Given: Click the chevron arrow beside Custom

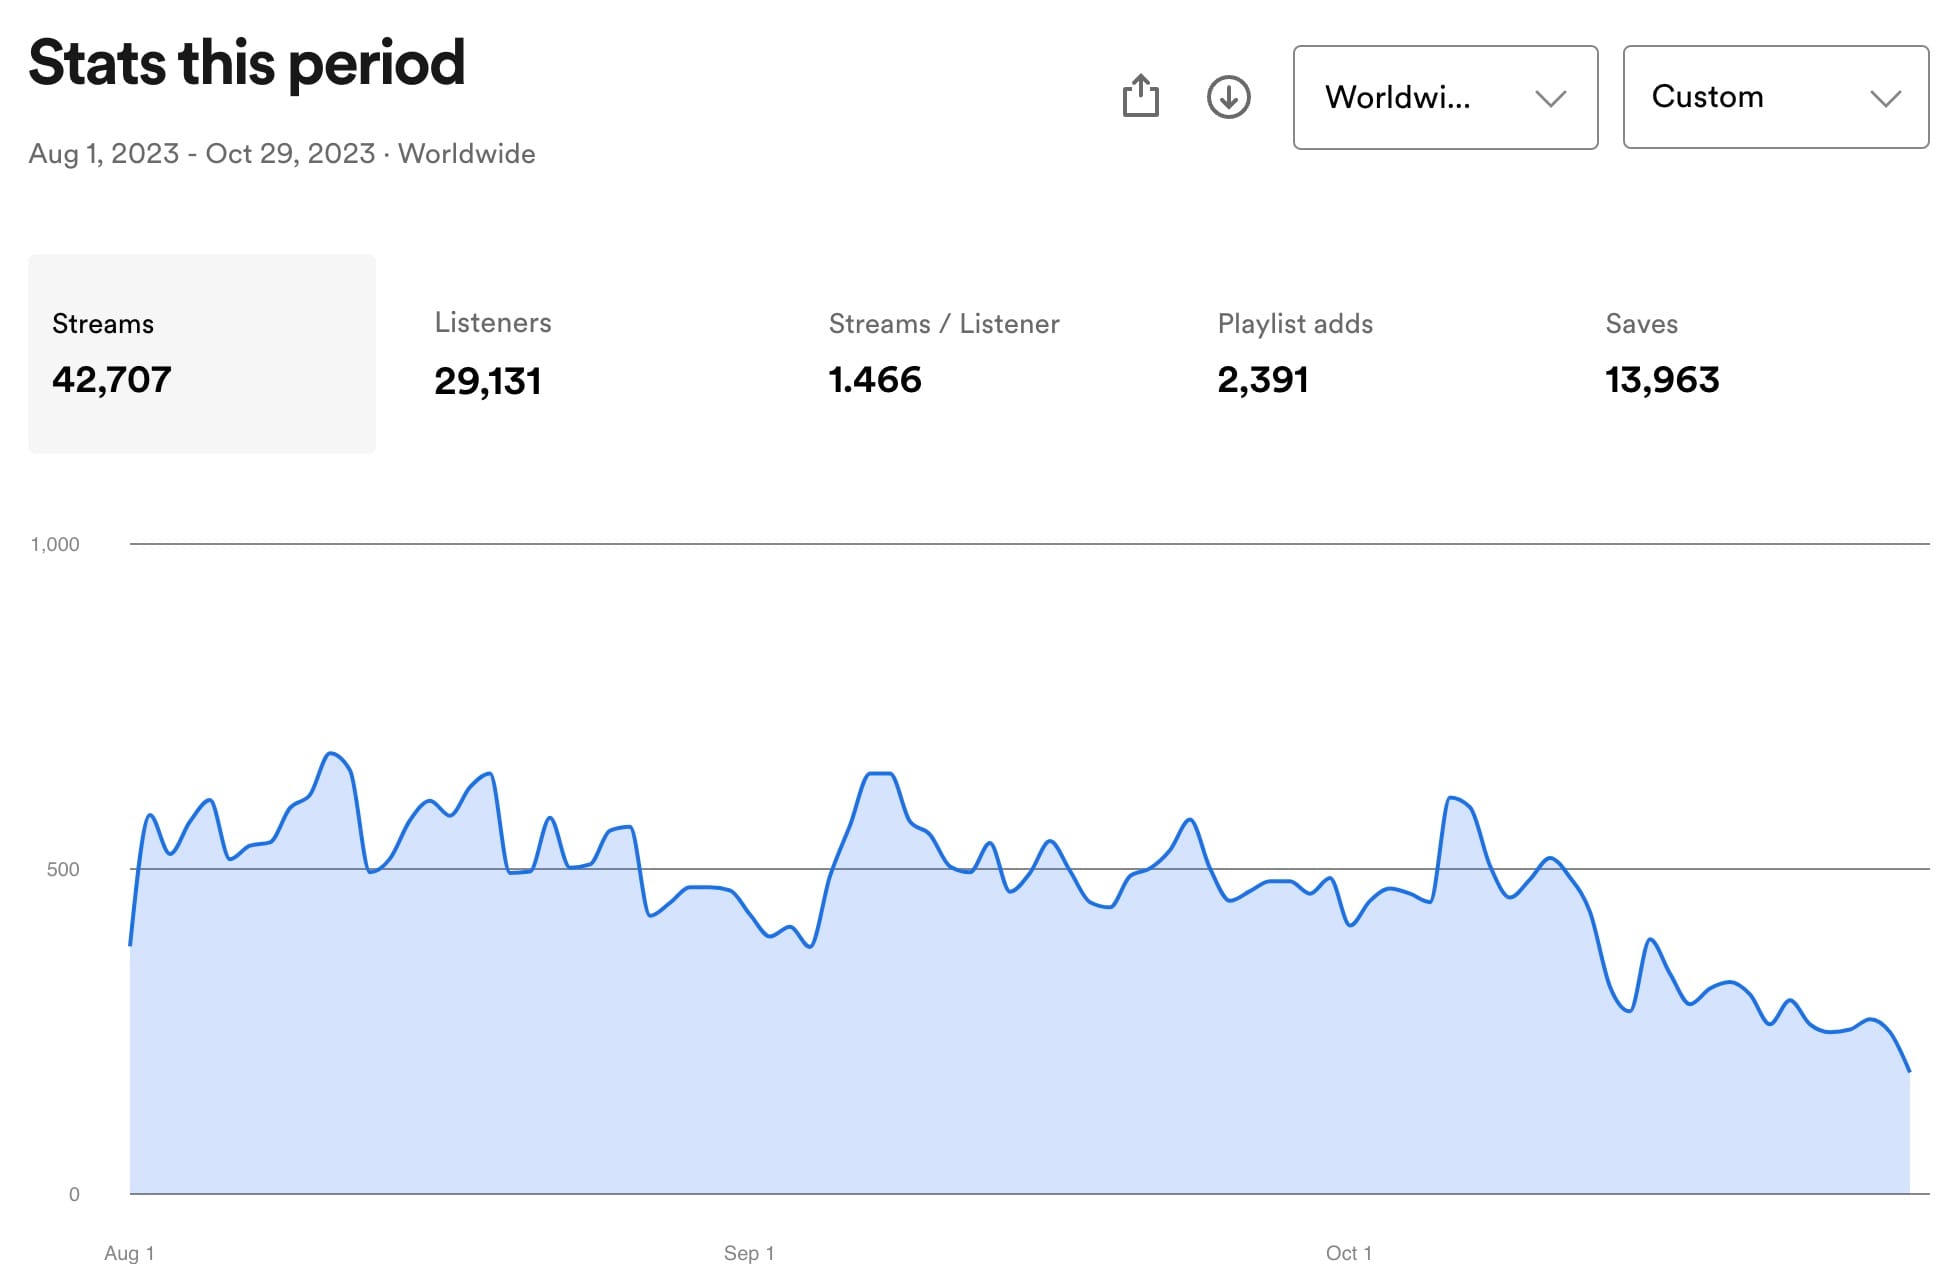Looking at the screenshot, I should pos(1885,98).
